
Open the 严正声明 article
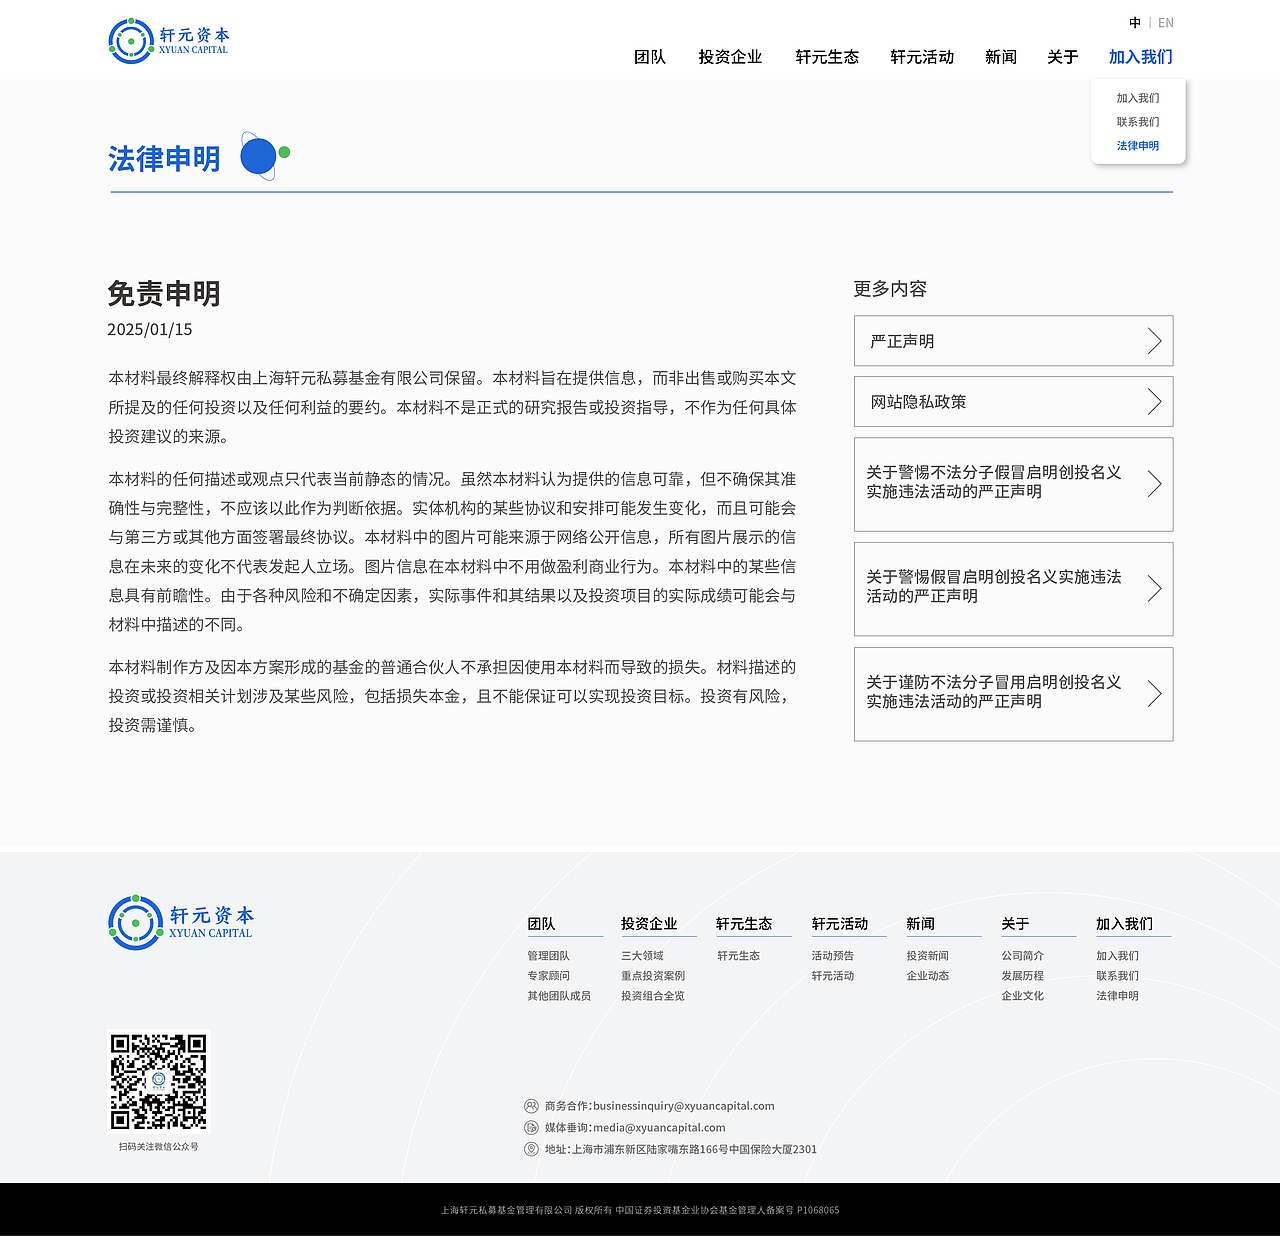tap(1013, 341)
